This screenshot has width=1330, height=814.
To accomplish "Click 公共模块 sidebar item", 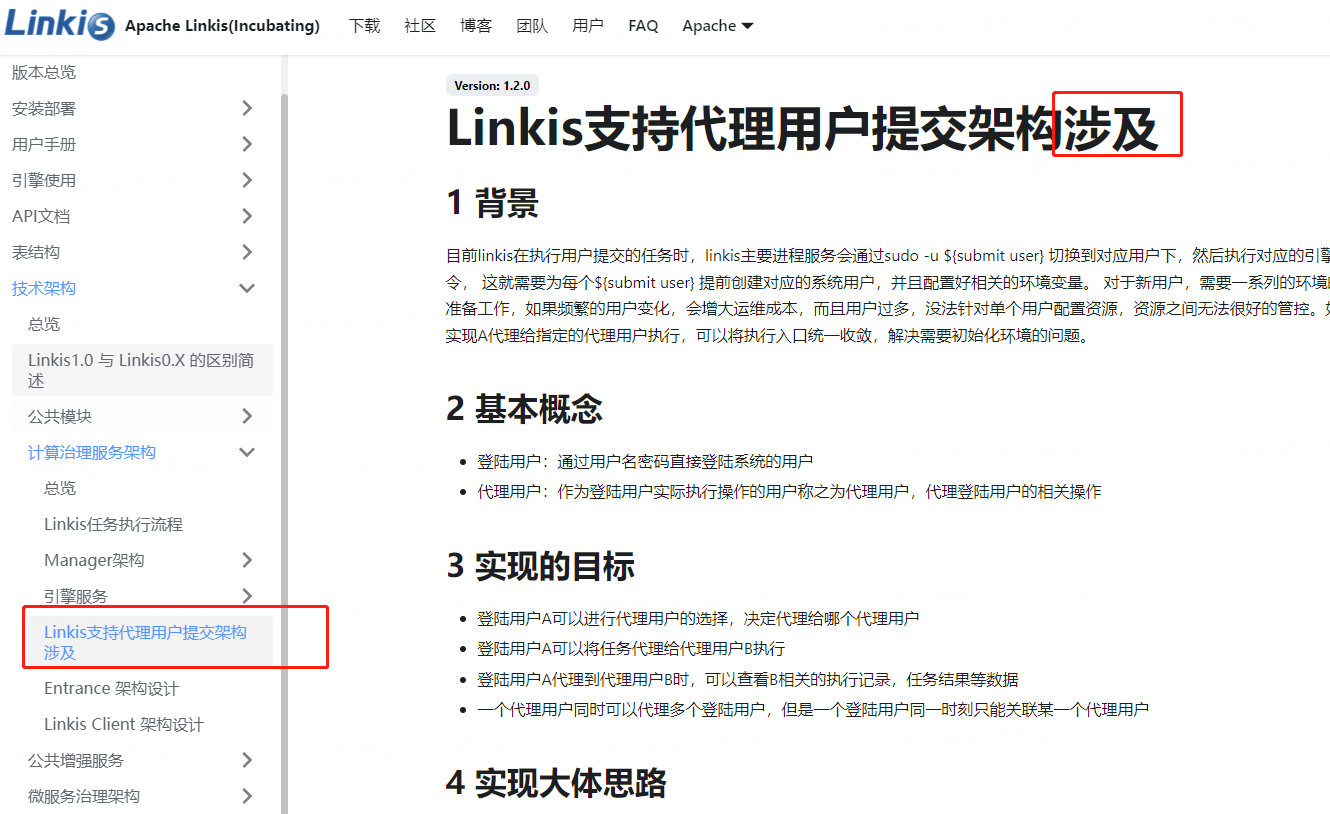I will (x=60, y=416).
